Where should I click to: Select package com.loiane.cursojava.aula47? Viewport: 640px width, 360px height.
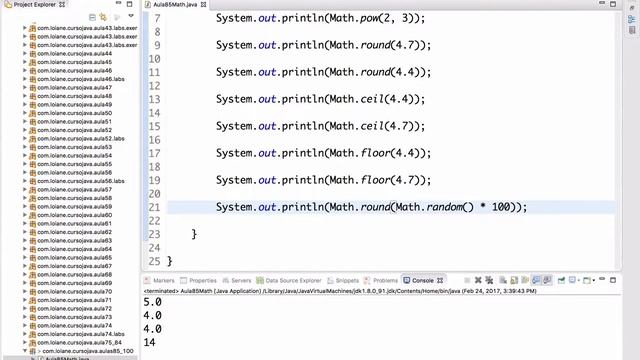[74, 87]
